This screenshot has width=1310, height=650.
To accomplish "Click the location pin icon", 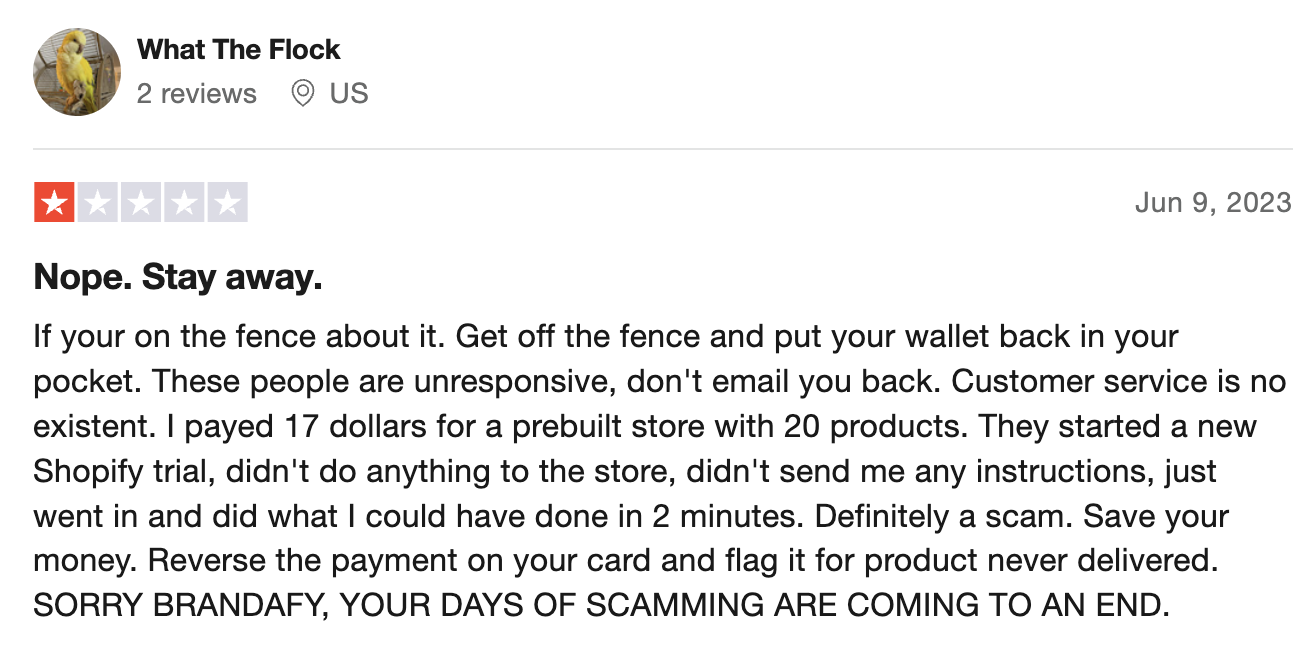I will coord(302,94).
